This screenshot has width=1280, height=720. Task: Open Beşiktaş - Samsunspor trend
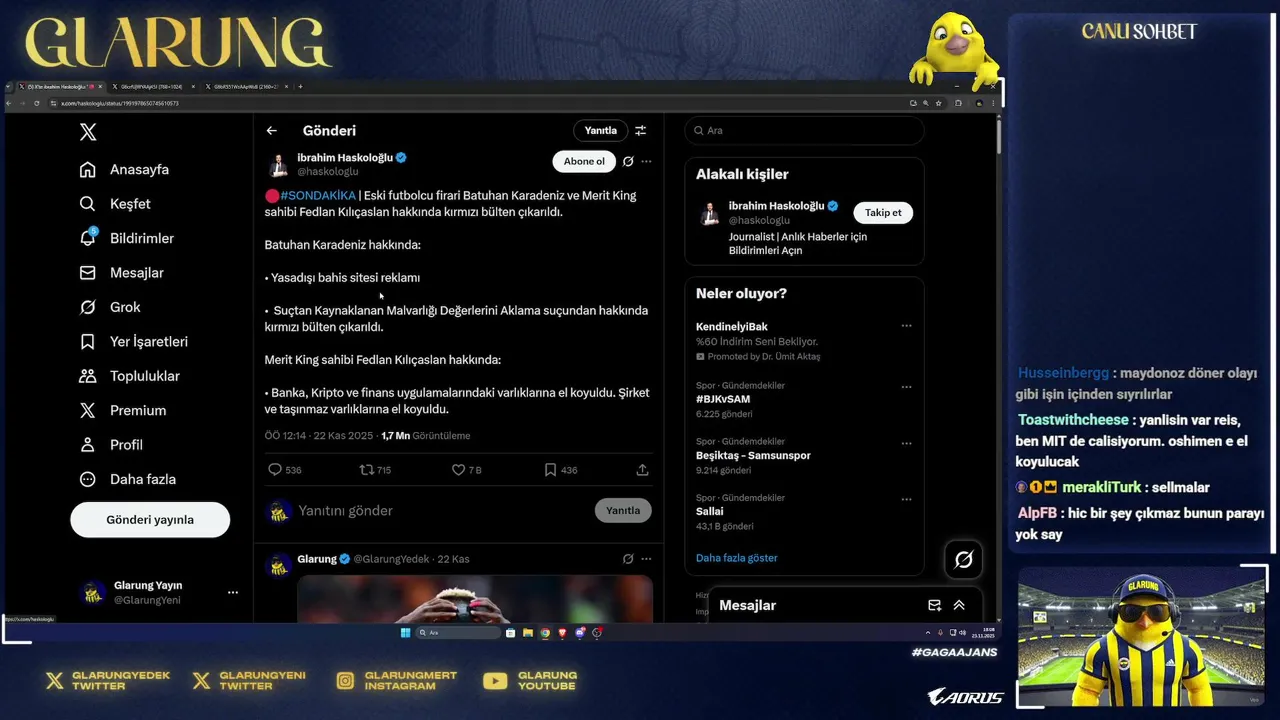click(x=753, y=455)
